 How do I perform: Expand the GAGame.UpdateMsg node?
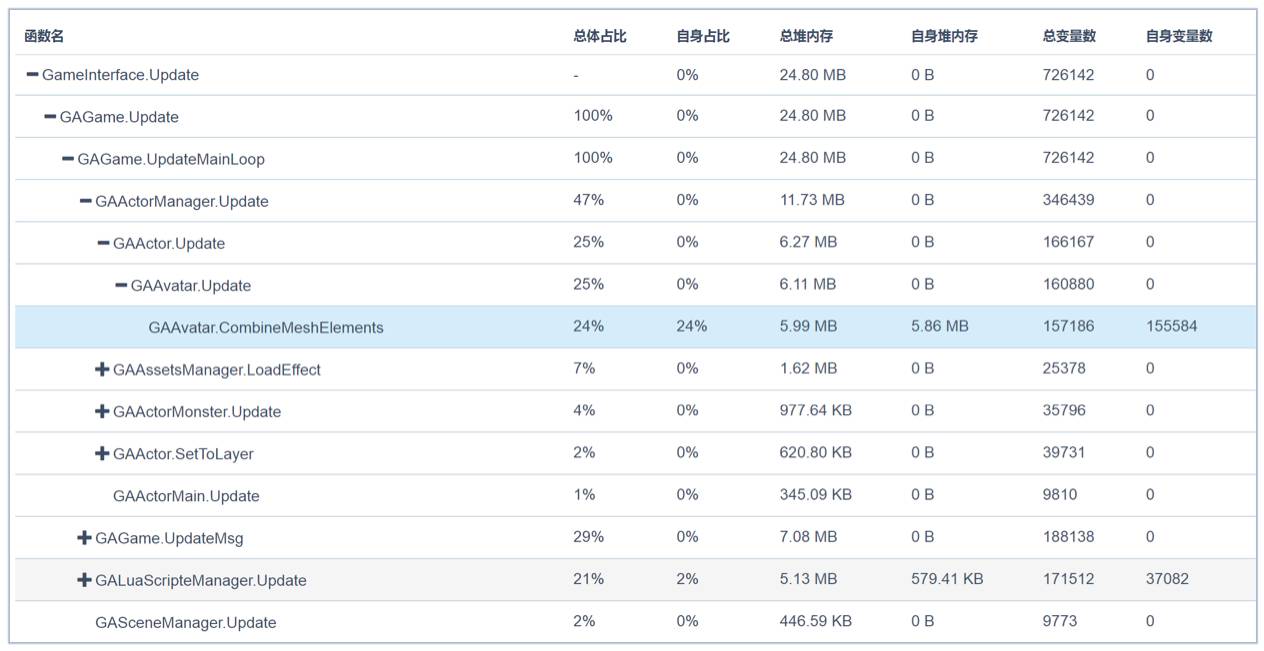[x=84, y=538]
